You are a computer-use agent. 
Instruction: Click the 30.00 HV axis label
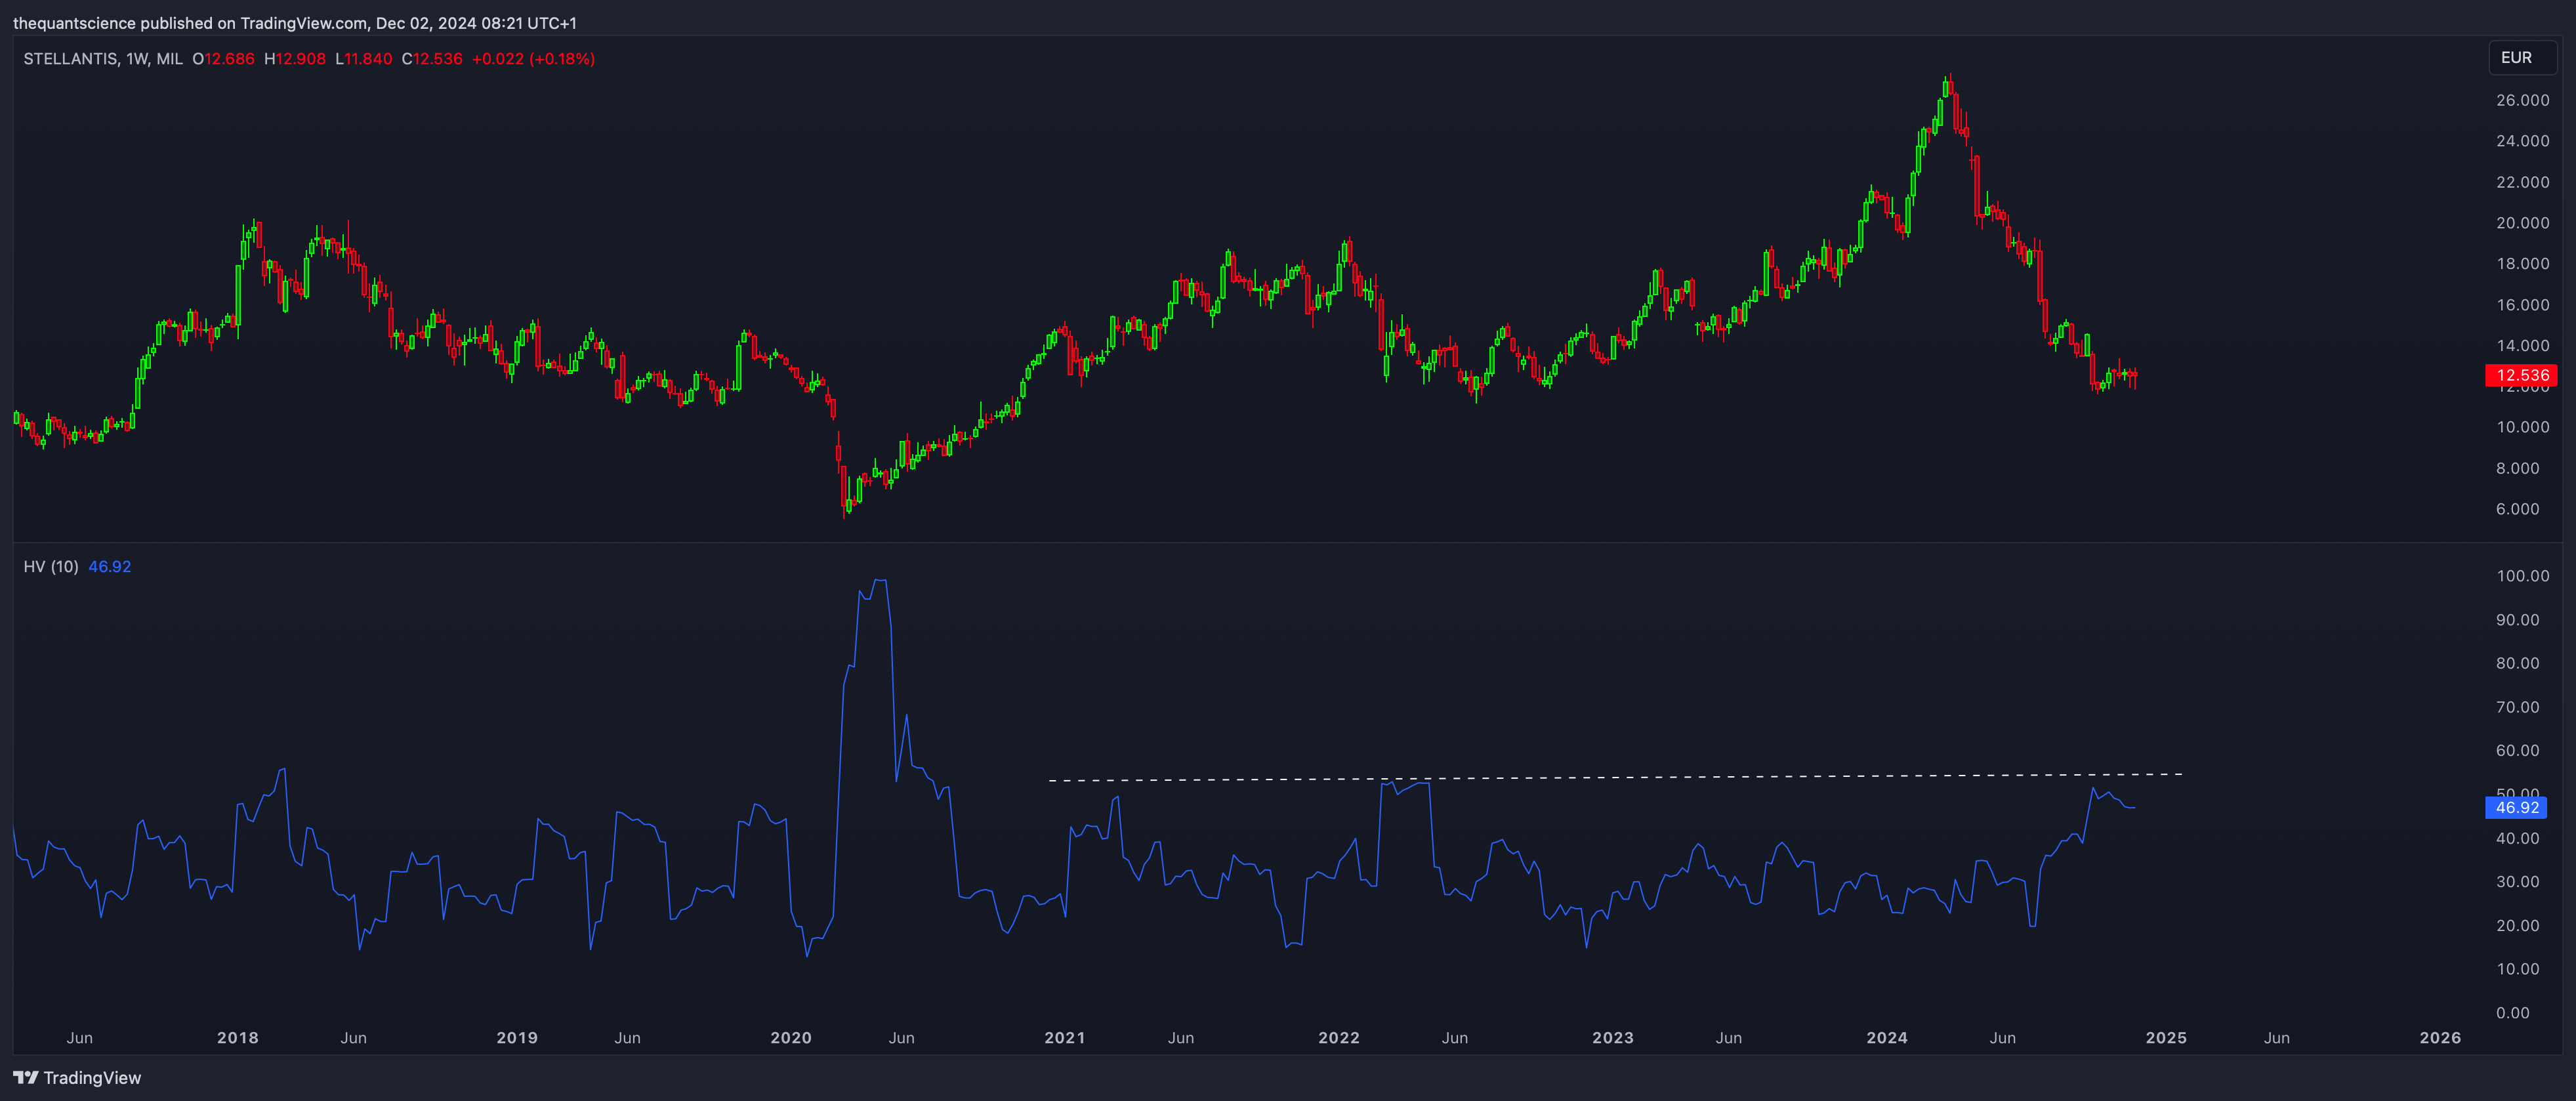pyautogui.click(x=2517, y=882)
